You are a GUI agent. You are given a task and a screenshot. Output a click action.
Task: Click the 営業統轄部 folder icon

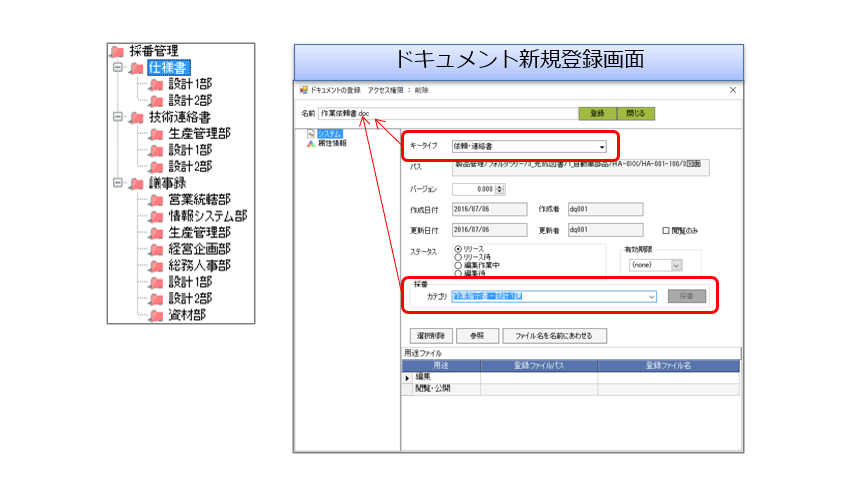point(156,201)
